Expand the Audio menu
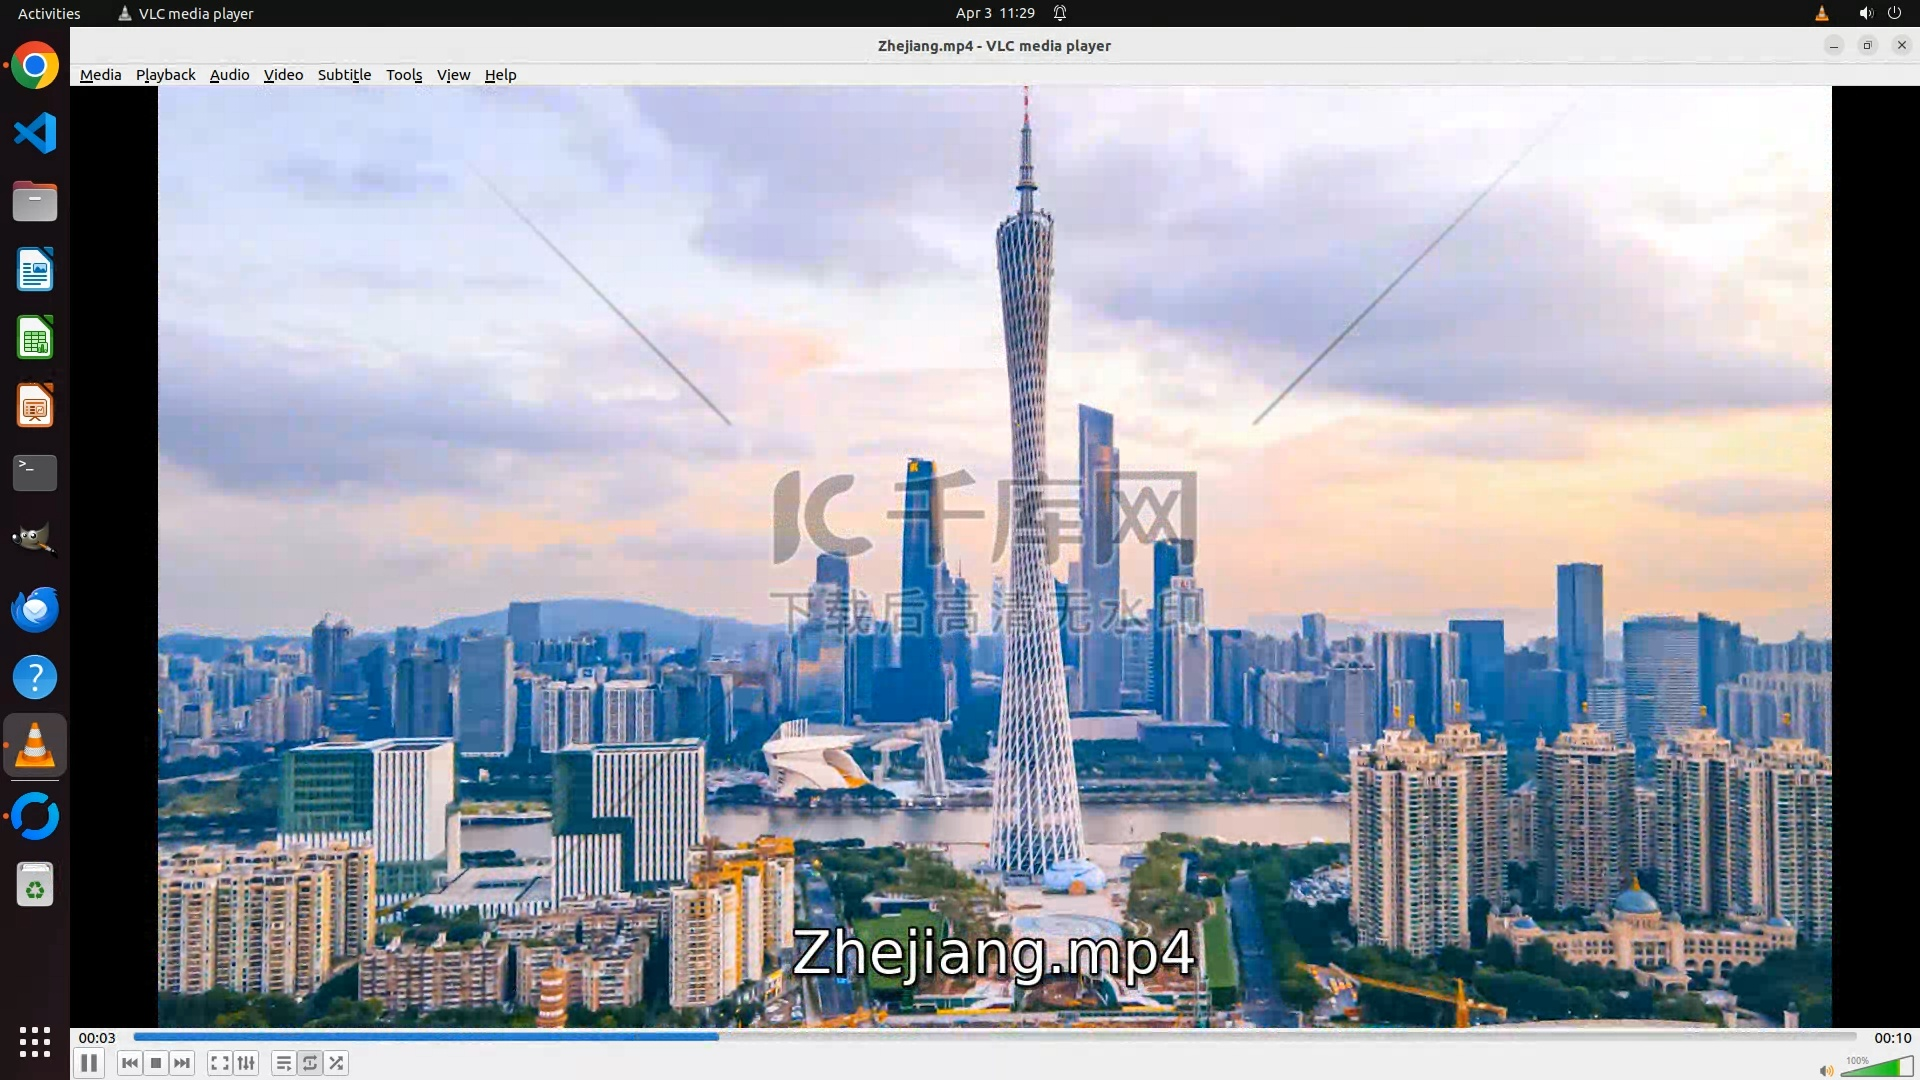Screen dimensions: 1920x1080 click(x=229, y=75)
